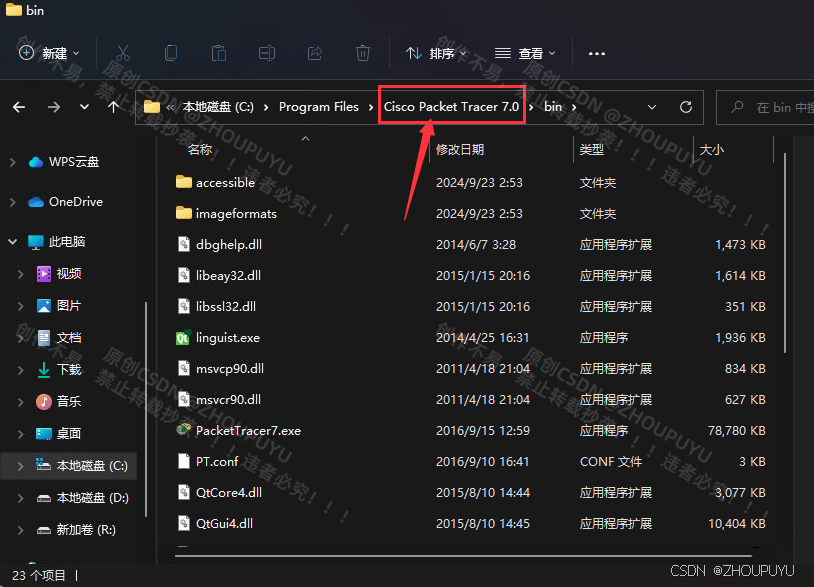Expand the WPS云盘 tree node
The image size is (814, 587).
click(x=12, y=162)
